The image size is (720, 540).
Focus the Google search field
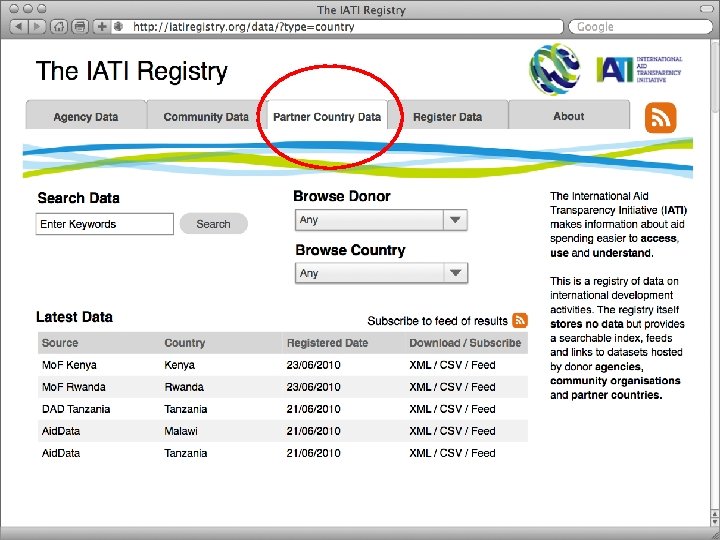(640, 27)
